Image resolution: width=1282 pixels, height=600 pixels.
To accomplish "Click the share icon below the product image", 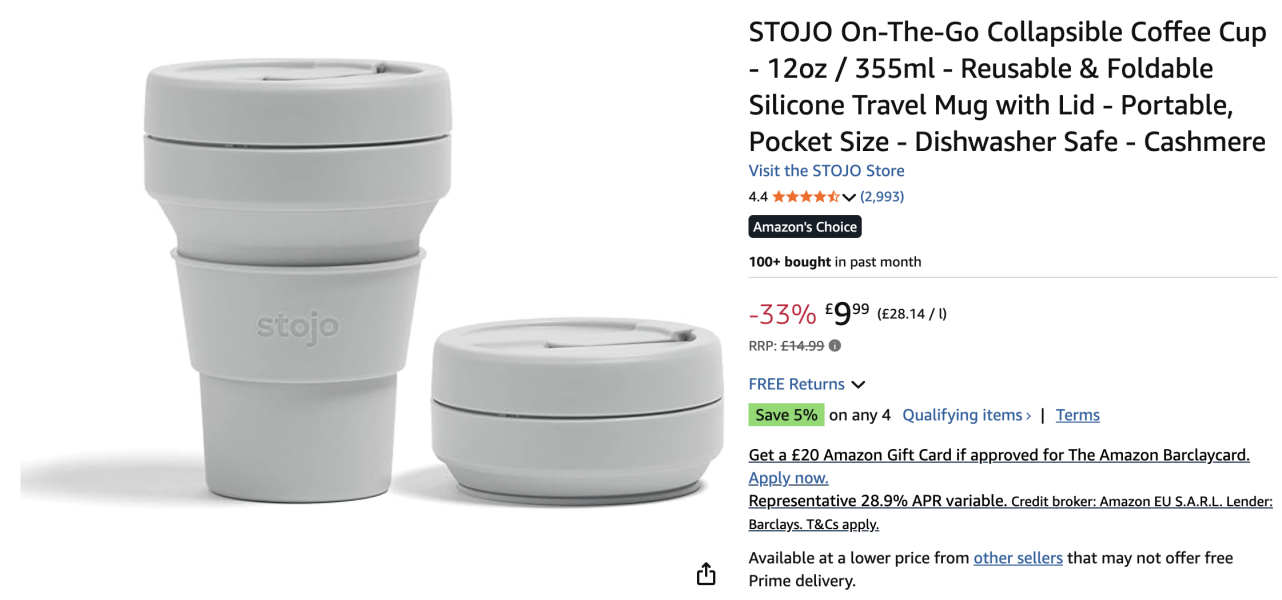I will (x=706, y=574).
